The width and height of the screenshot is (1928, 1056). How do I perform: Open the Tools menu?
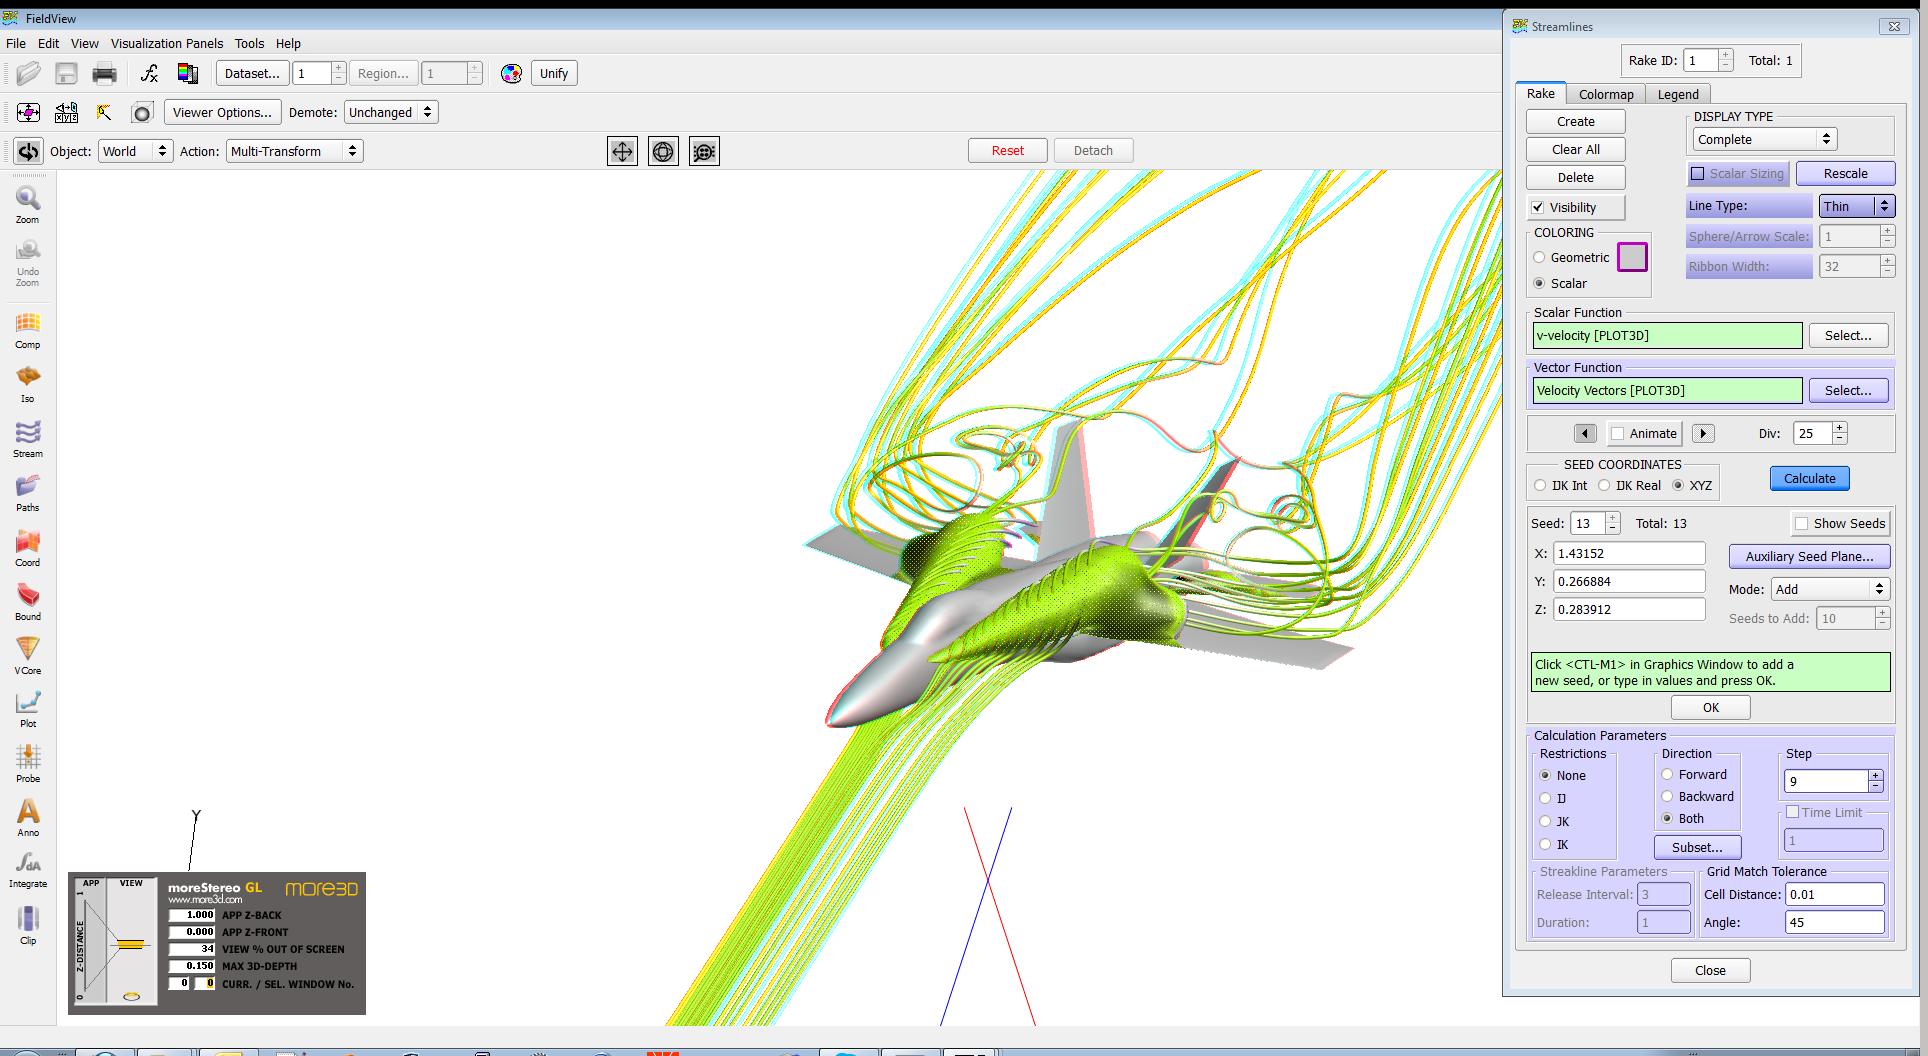[249, 43]
